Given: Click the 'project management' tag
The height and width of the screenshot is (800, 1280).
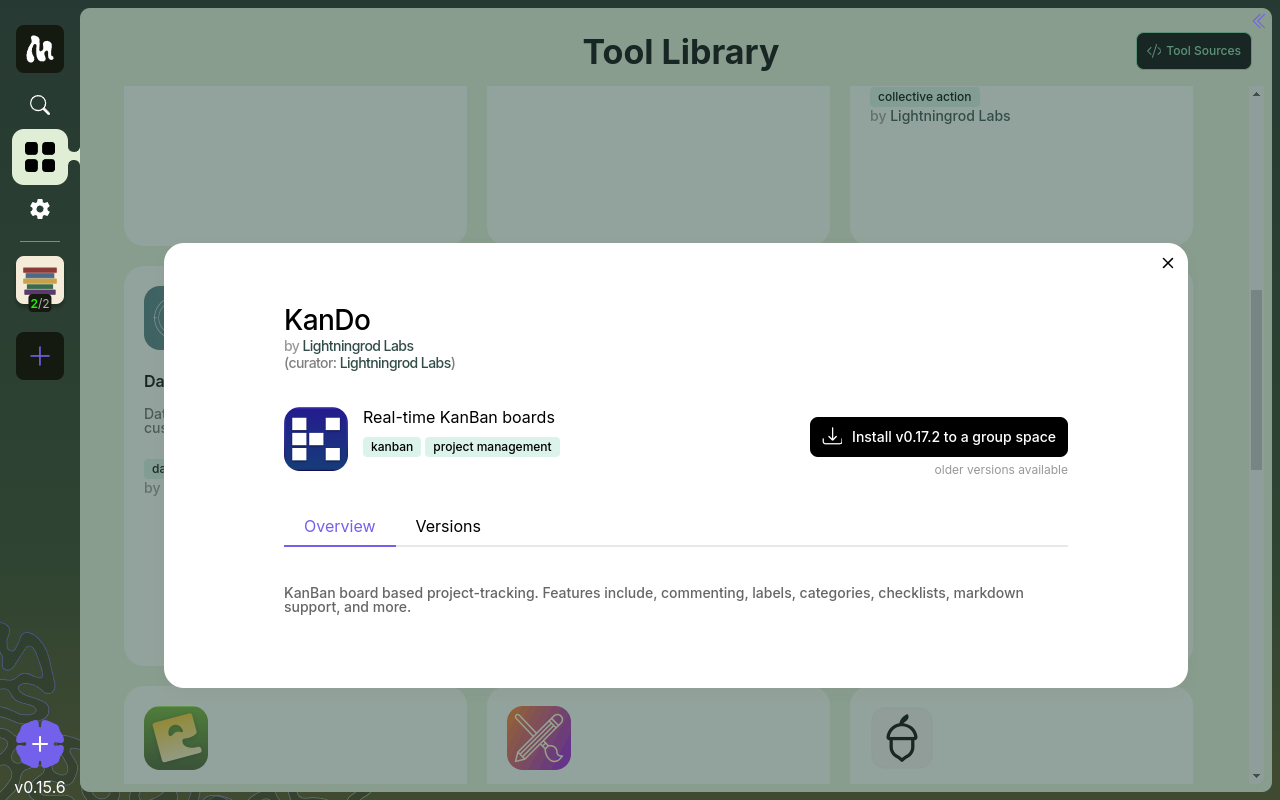Looking at the screenshot, I should coord(492,447).
